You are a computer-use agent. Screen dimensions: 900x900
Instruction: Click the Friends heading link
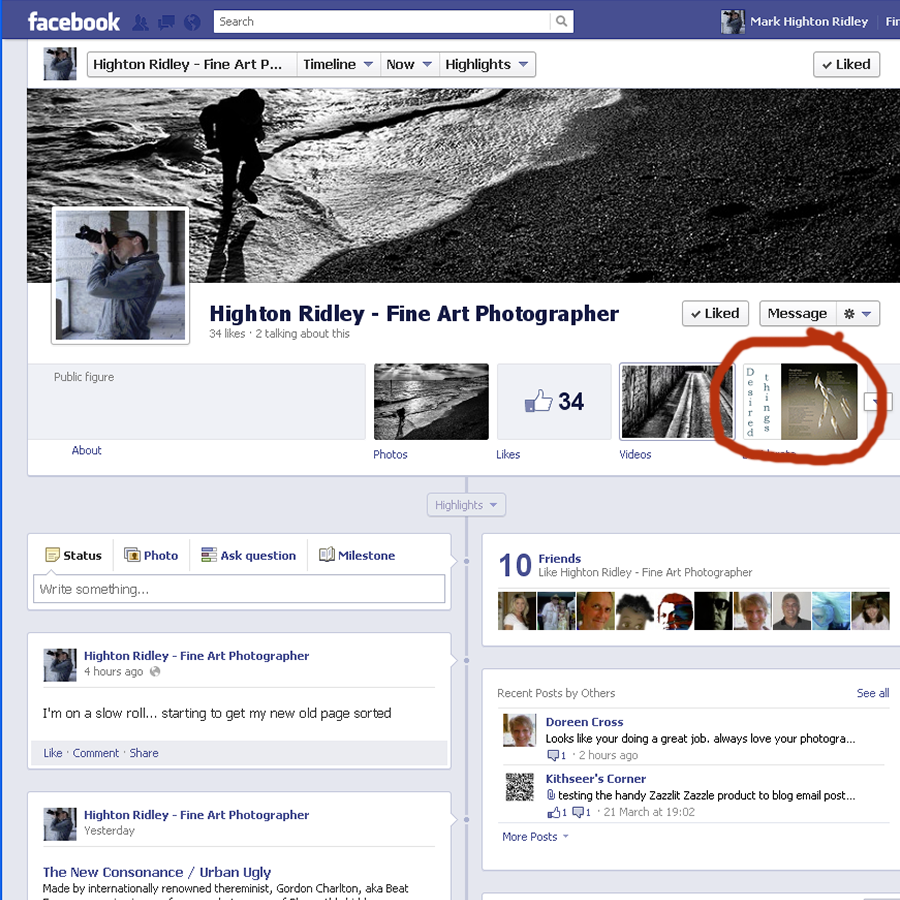[560, 558]
